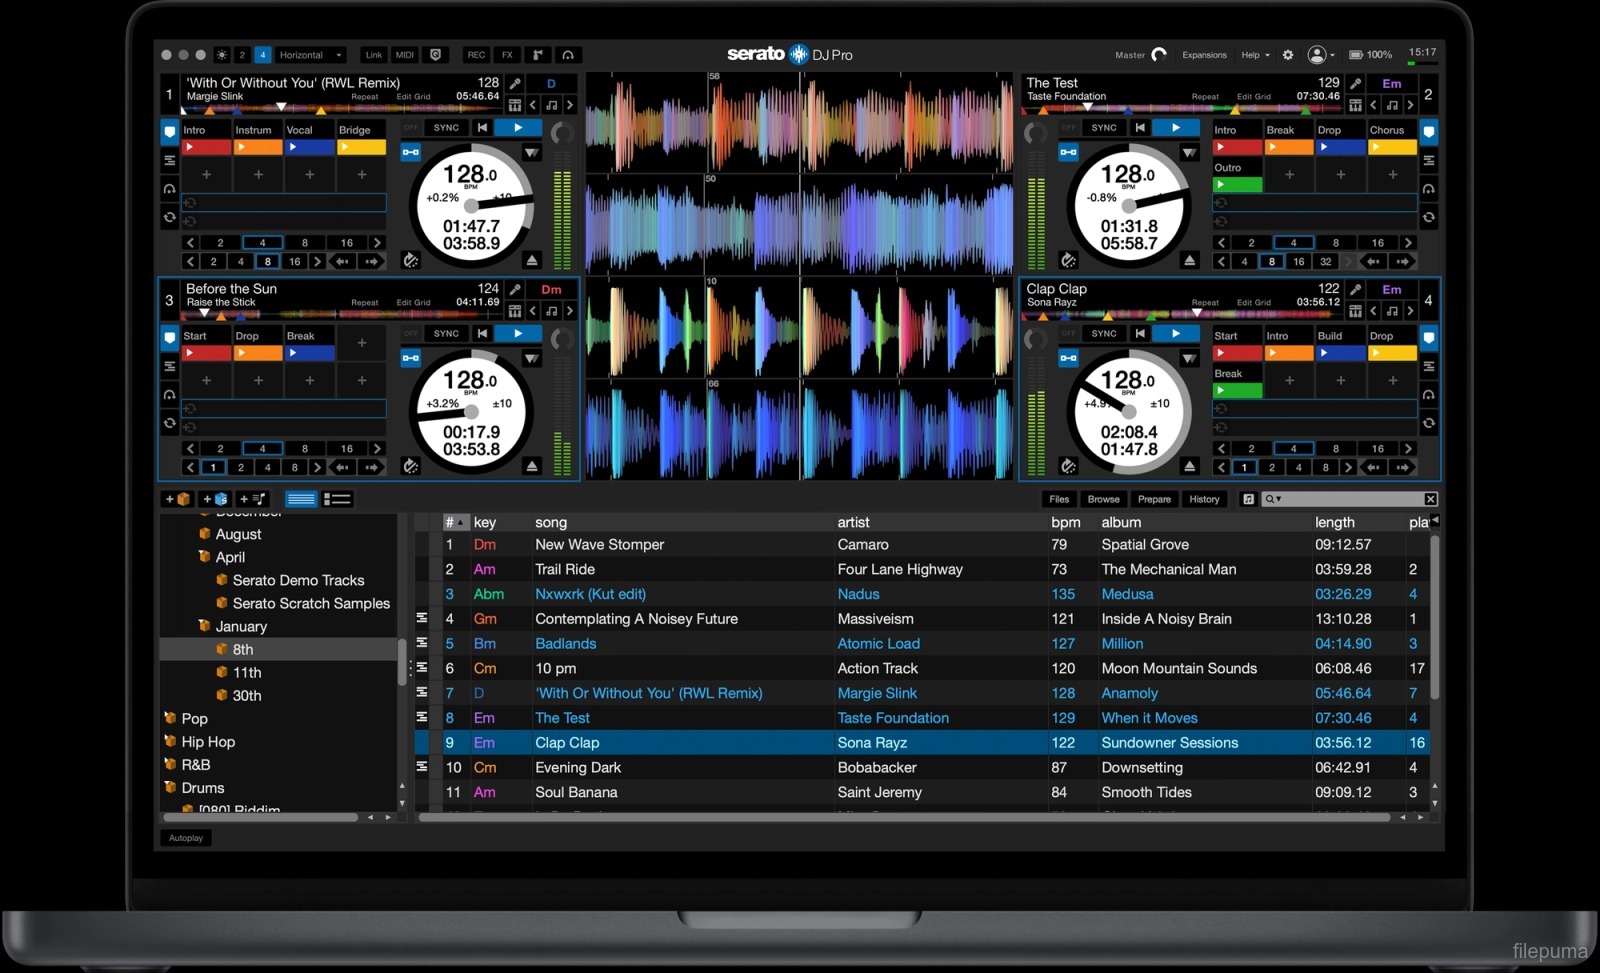Switch to the Prepare tab
This screenshot has width=1600, height=973.
point(1153,499)
